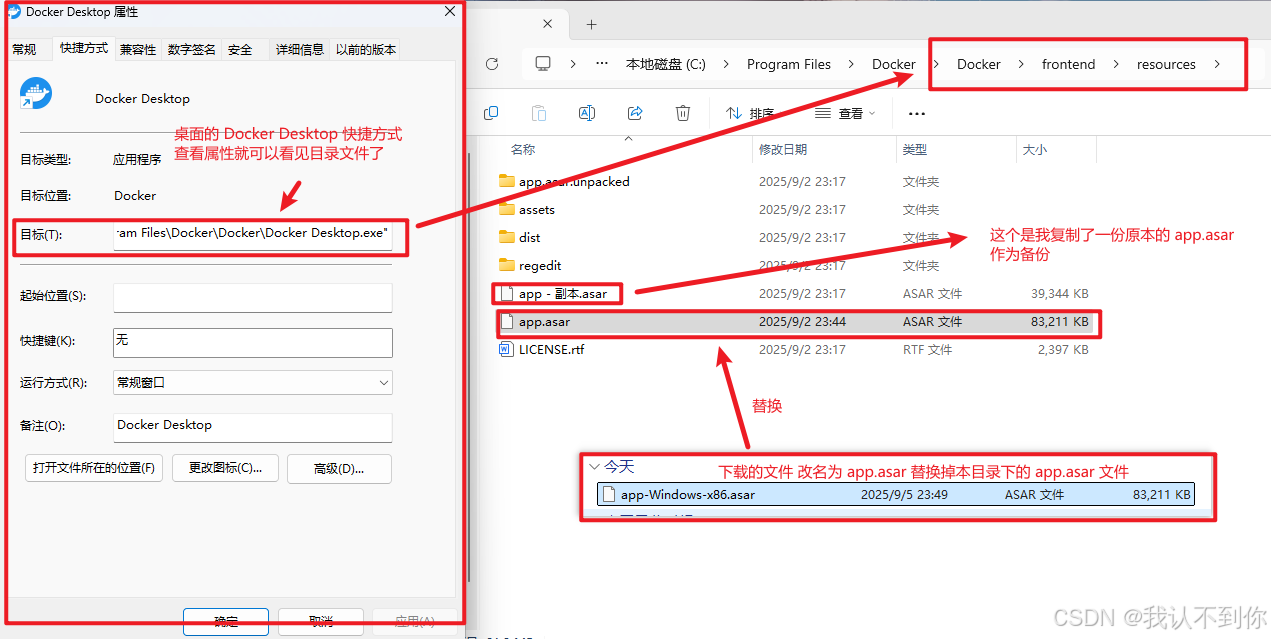Open the address bar ellipsis for hidden folders
Viewport: 1271px width, 639px height.
click(x=601, y=64)
